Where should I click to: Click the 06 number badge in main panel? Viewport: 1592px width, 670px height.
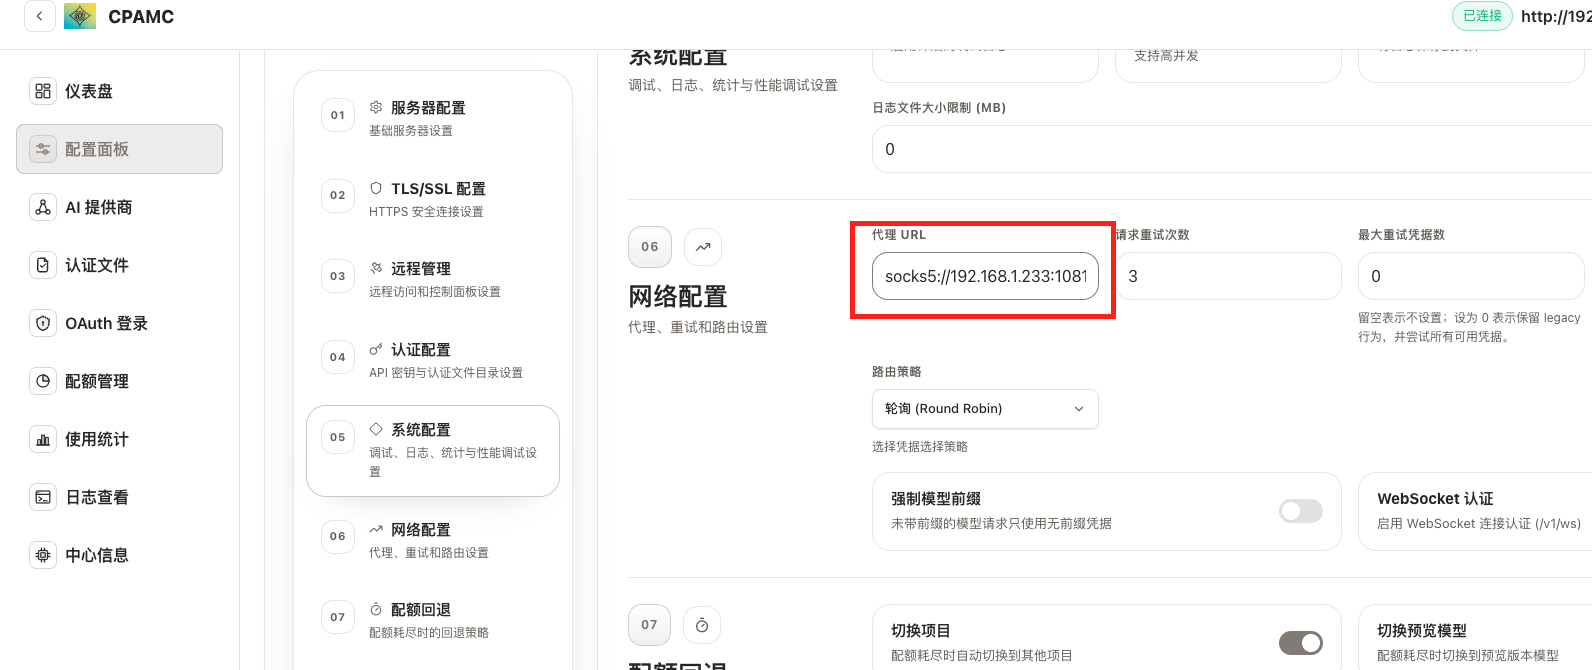pyautogui.click(x=650, y=247)
